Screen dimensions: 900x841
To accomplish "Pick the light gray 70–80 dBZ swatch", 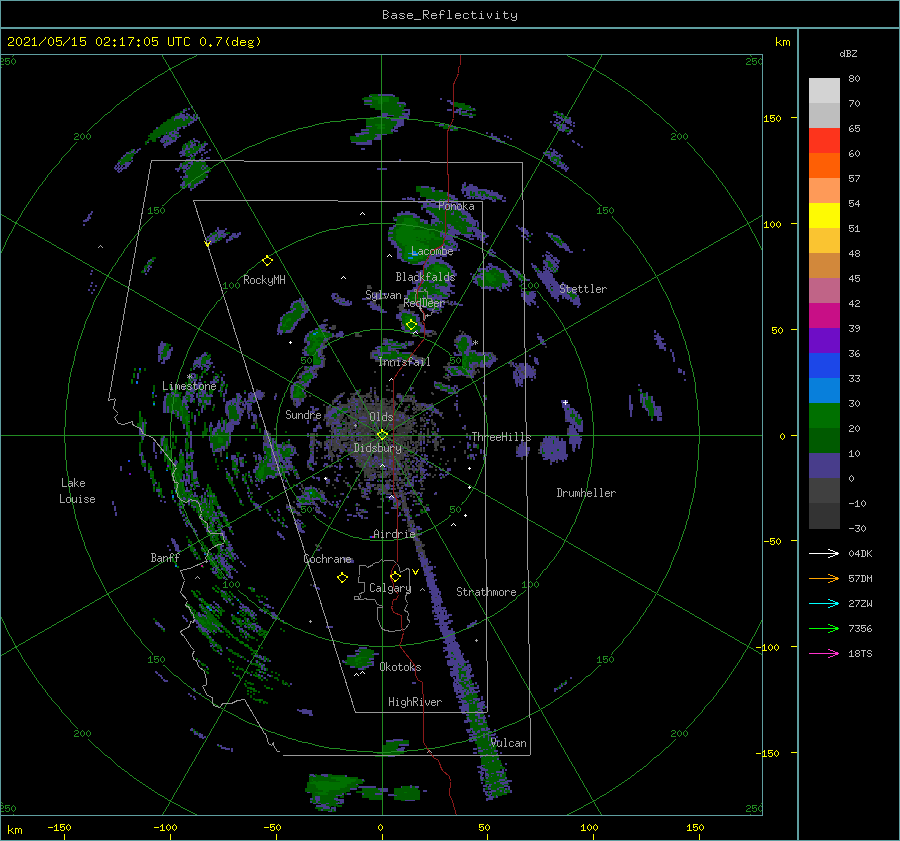I will [824, 91].
